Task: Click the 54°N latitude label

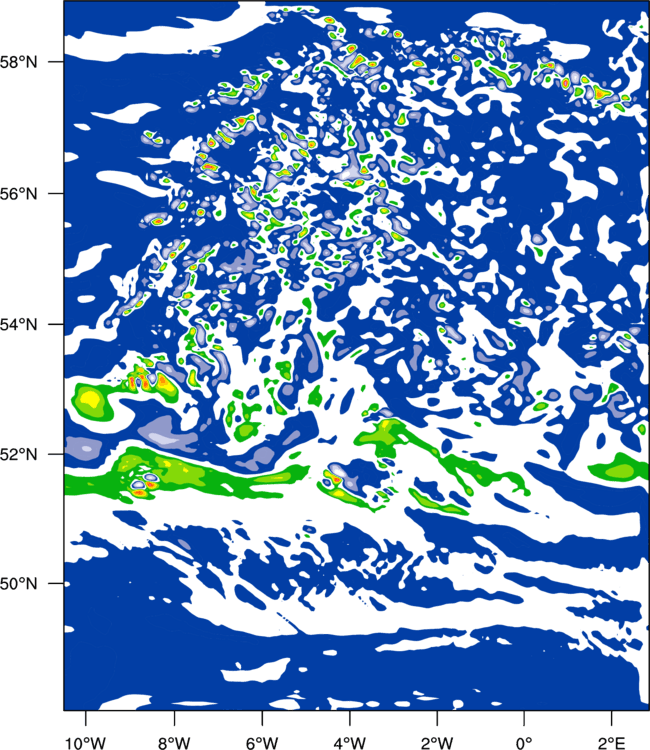Action: (x=19, y=325)
